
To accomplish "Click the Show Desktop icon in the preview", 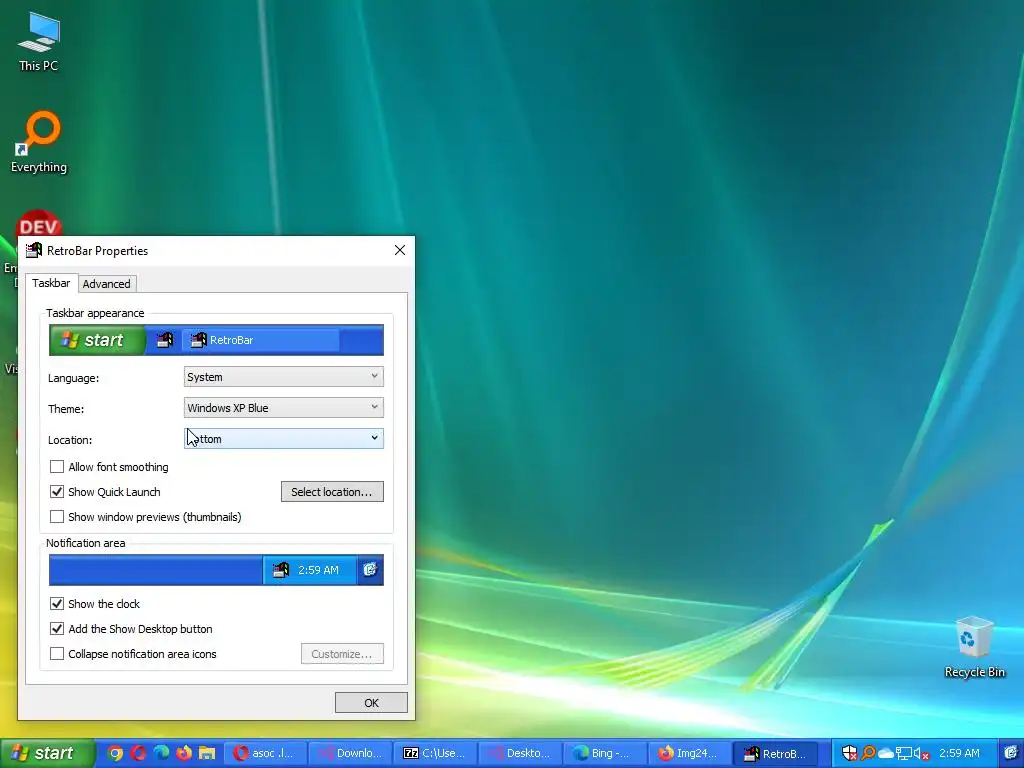I will coord(370,569).
